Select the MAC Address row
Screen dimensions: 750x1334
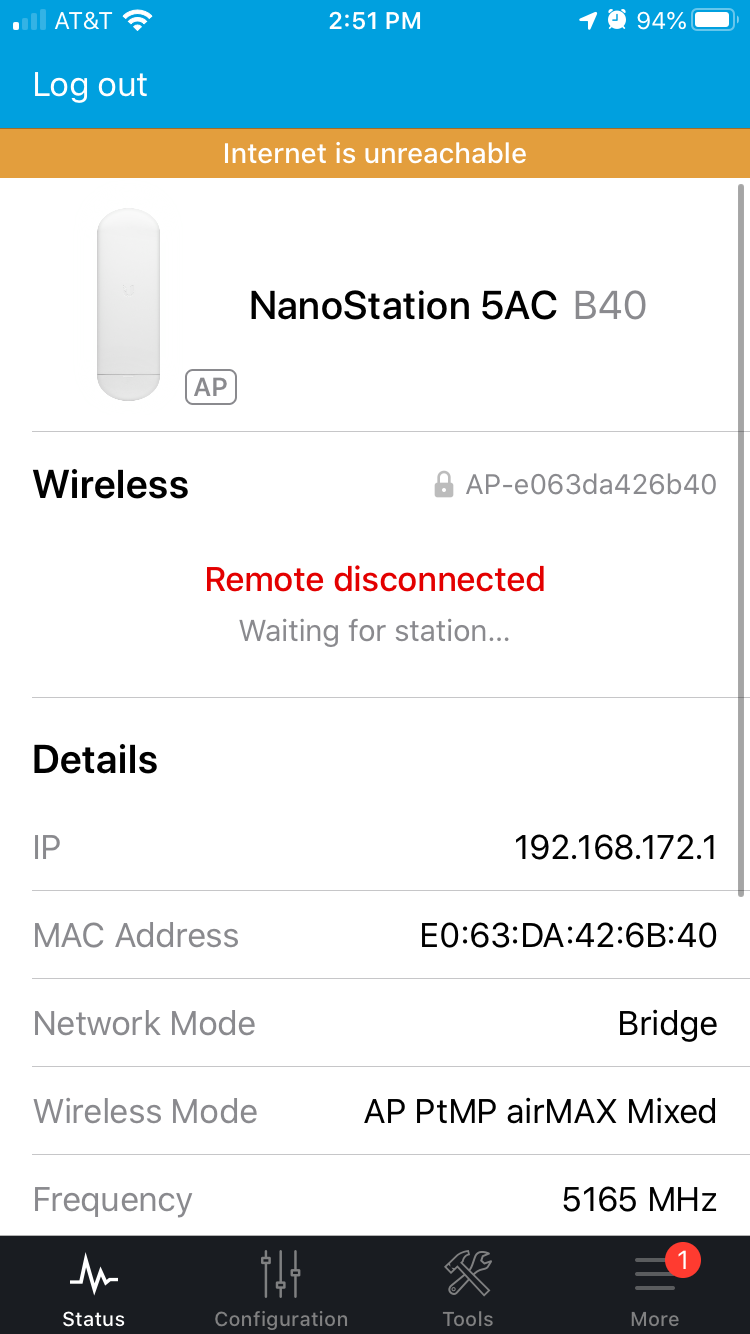coord(375,936)
